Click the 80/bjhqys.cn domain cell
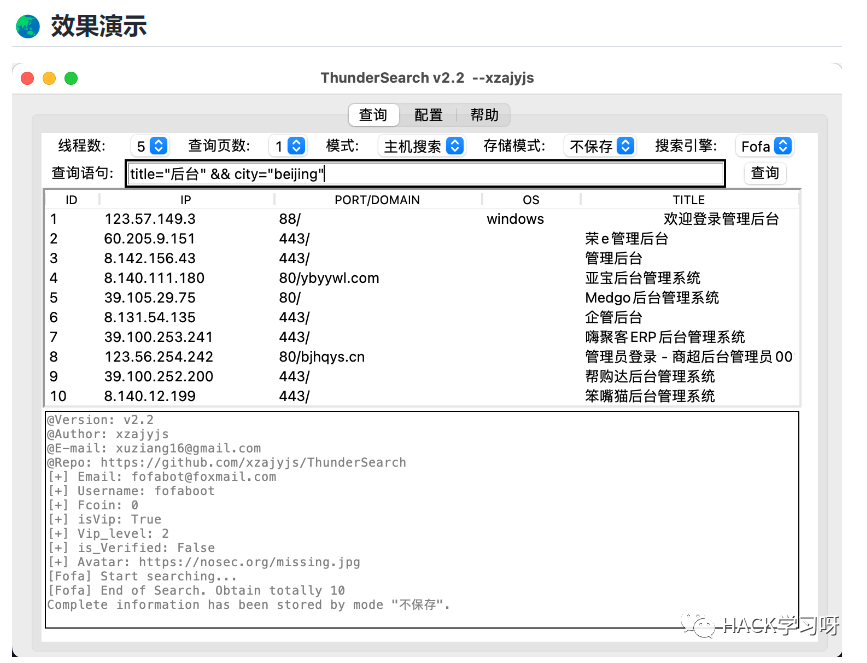 [x=322, y=357]
